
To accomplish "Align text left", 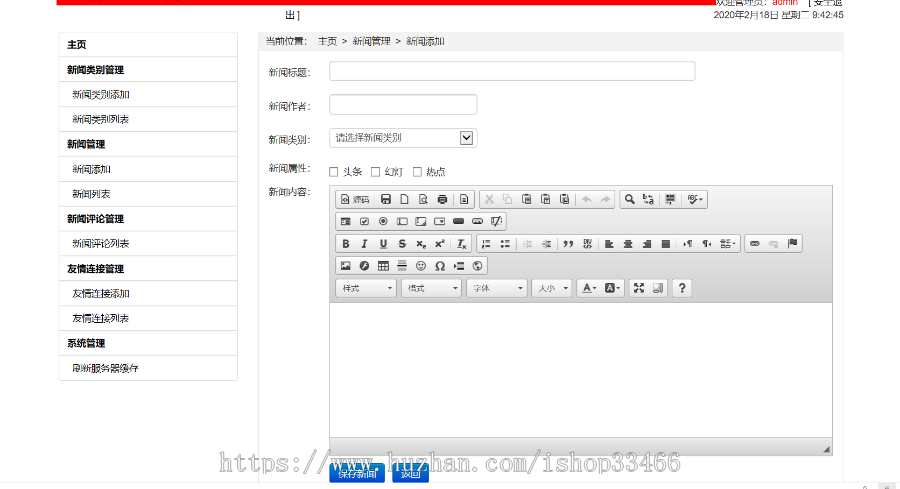I will click(x=609, y=244).
